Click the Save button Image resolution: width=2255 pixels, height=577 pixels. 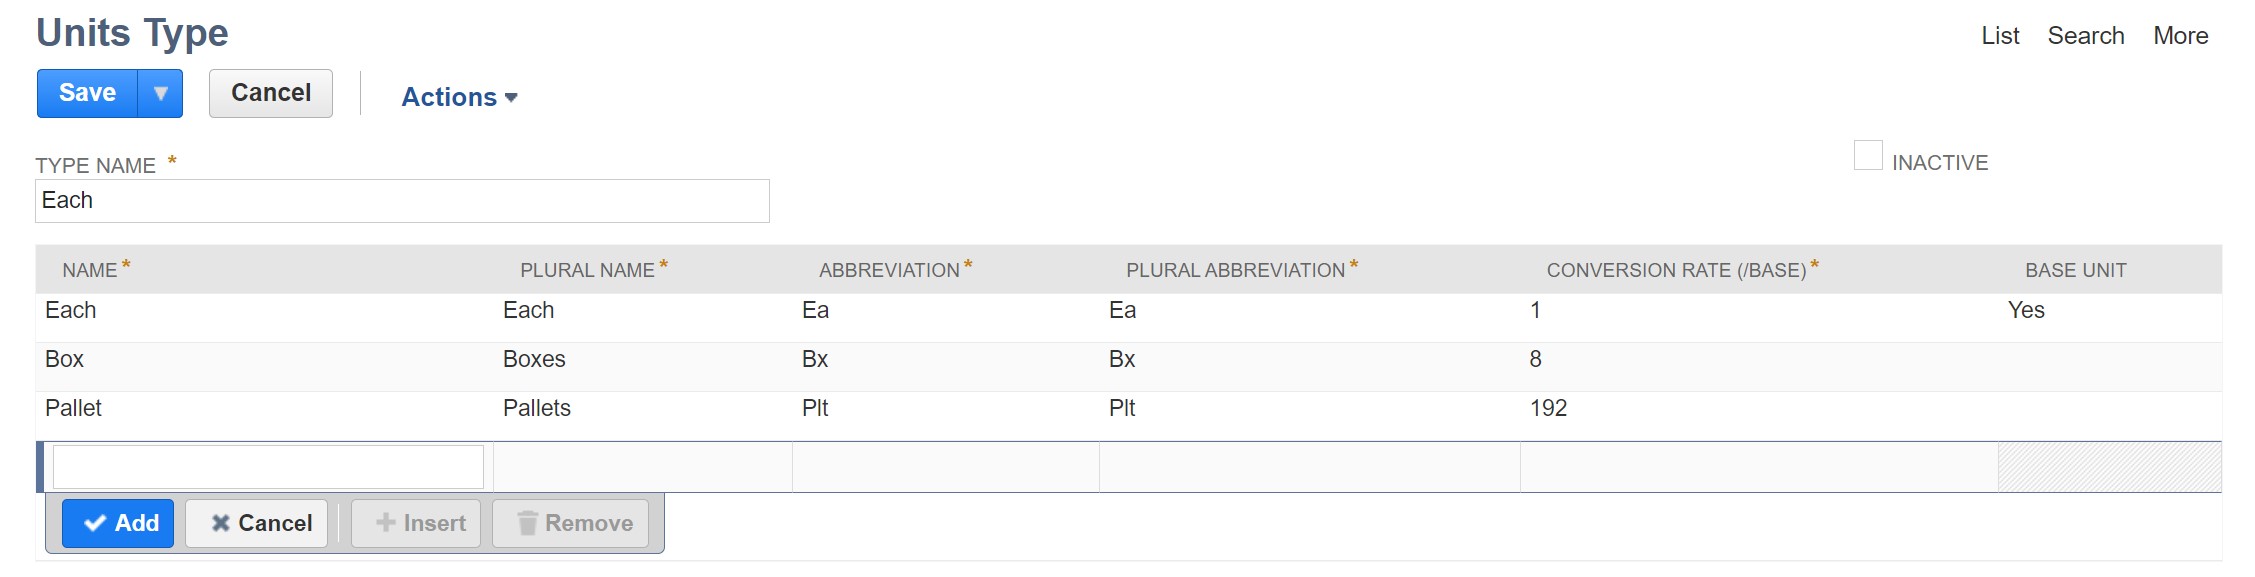[x=88, y=92]
